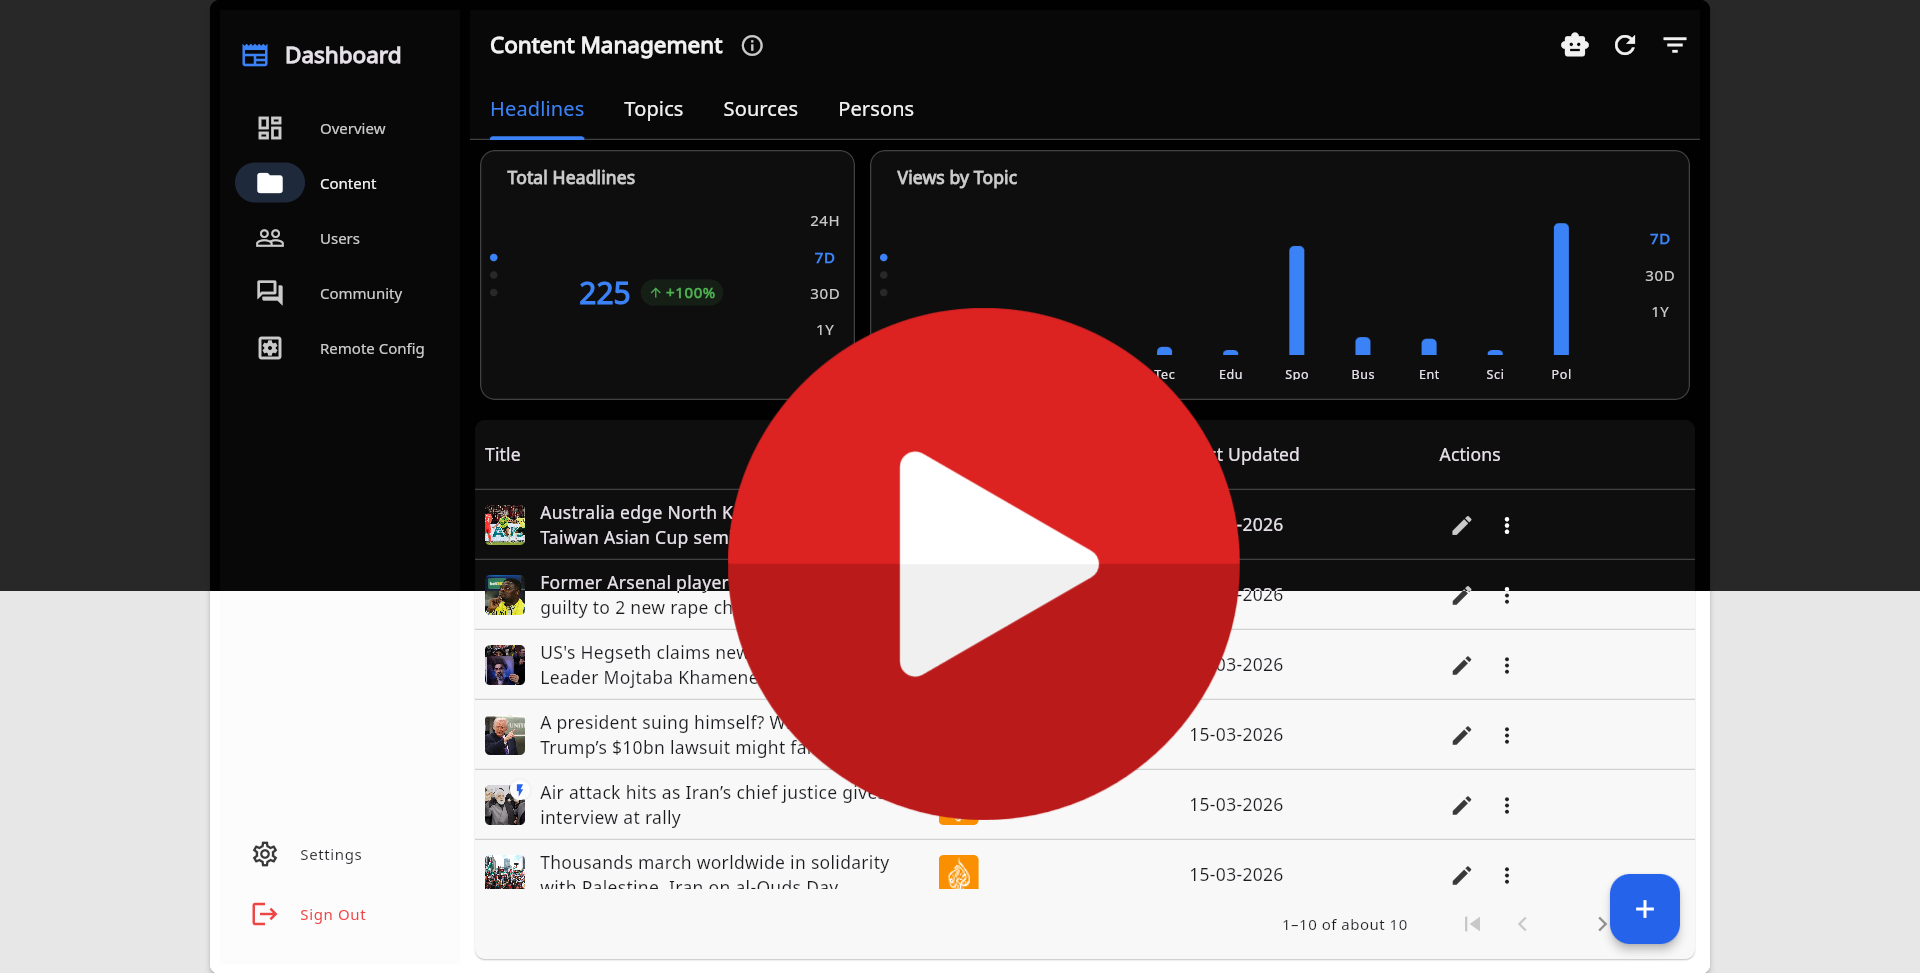The height and width of the screenshot is (973, 1920).
Task: Open the Sources tab
Action: [760, 109]
